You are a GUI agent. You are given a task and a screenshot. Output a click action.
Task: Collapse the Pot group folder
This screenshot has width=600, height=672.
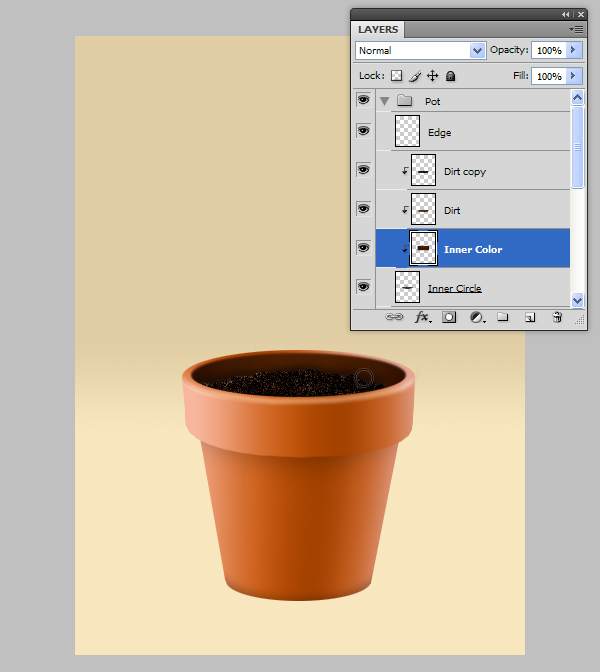[384, 101]
